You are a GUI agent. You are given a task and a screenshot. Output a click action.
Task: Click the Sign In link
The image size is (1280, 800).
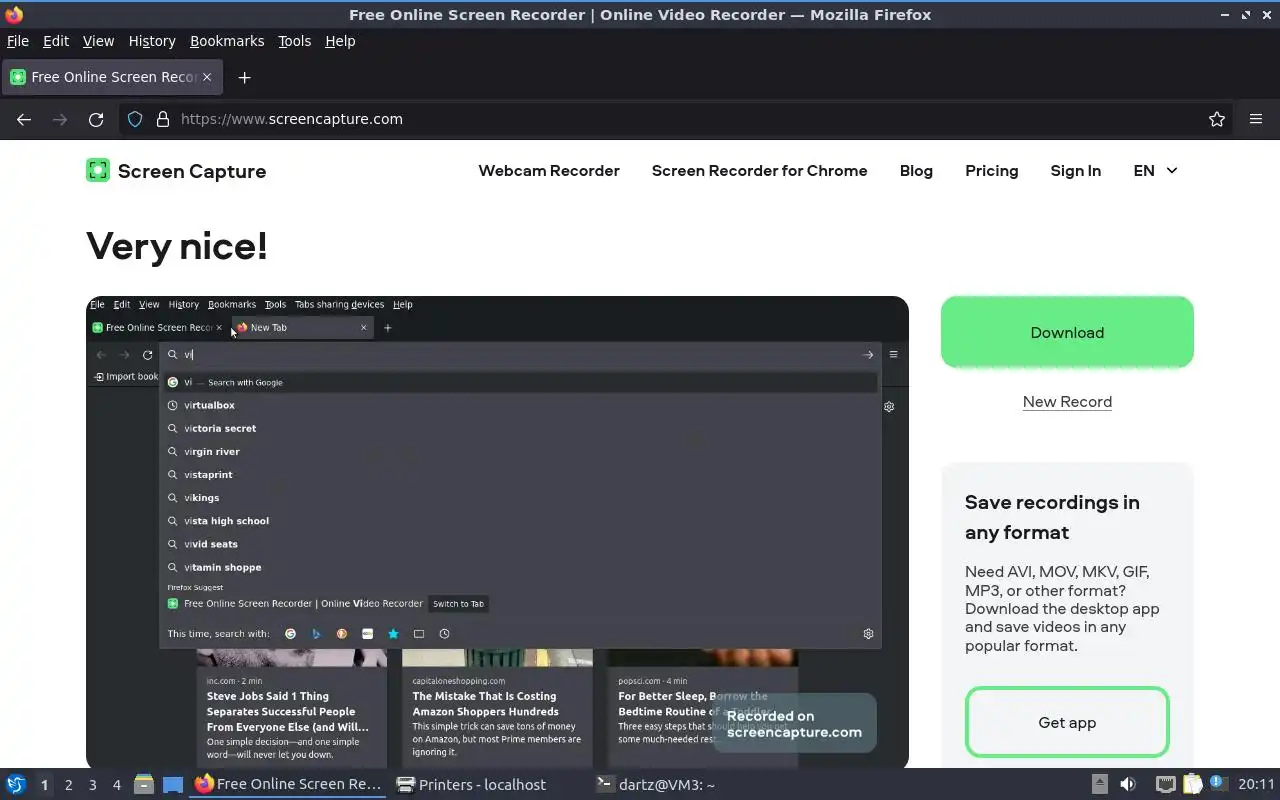coord(1075,171)
